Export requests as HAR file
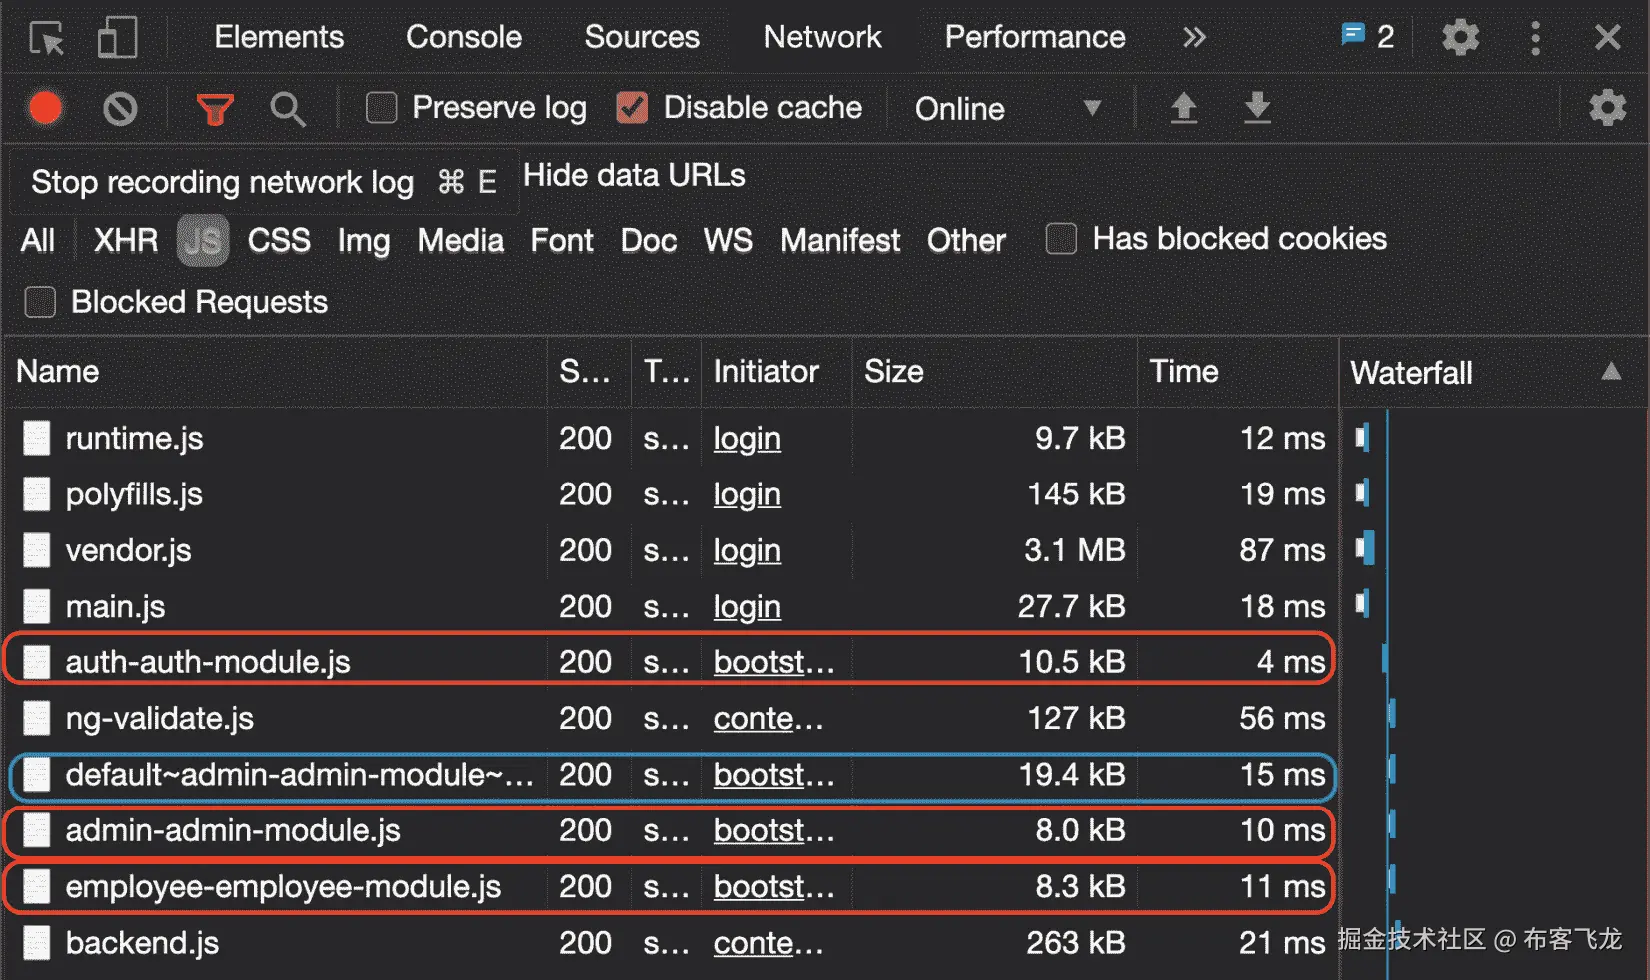1650x980 pixels. 1257,109
